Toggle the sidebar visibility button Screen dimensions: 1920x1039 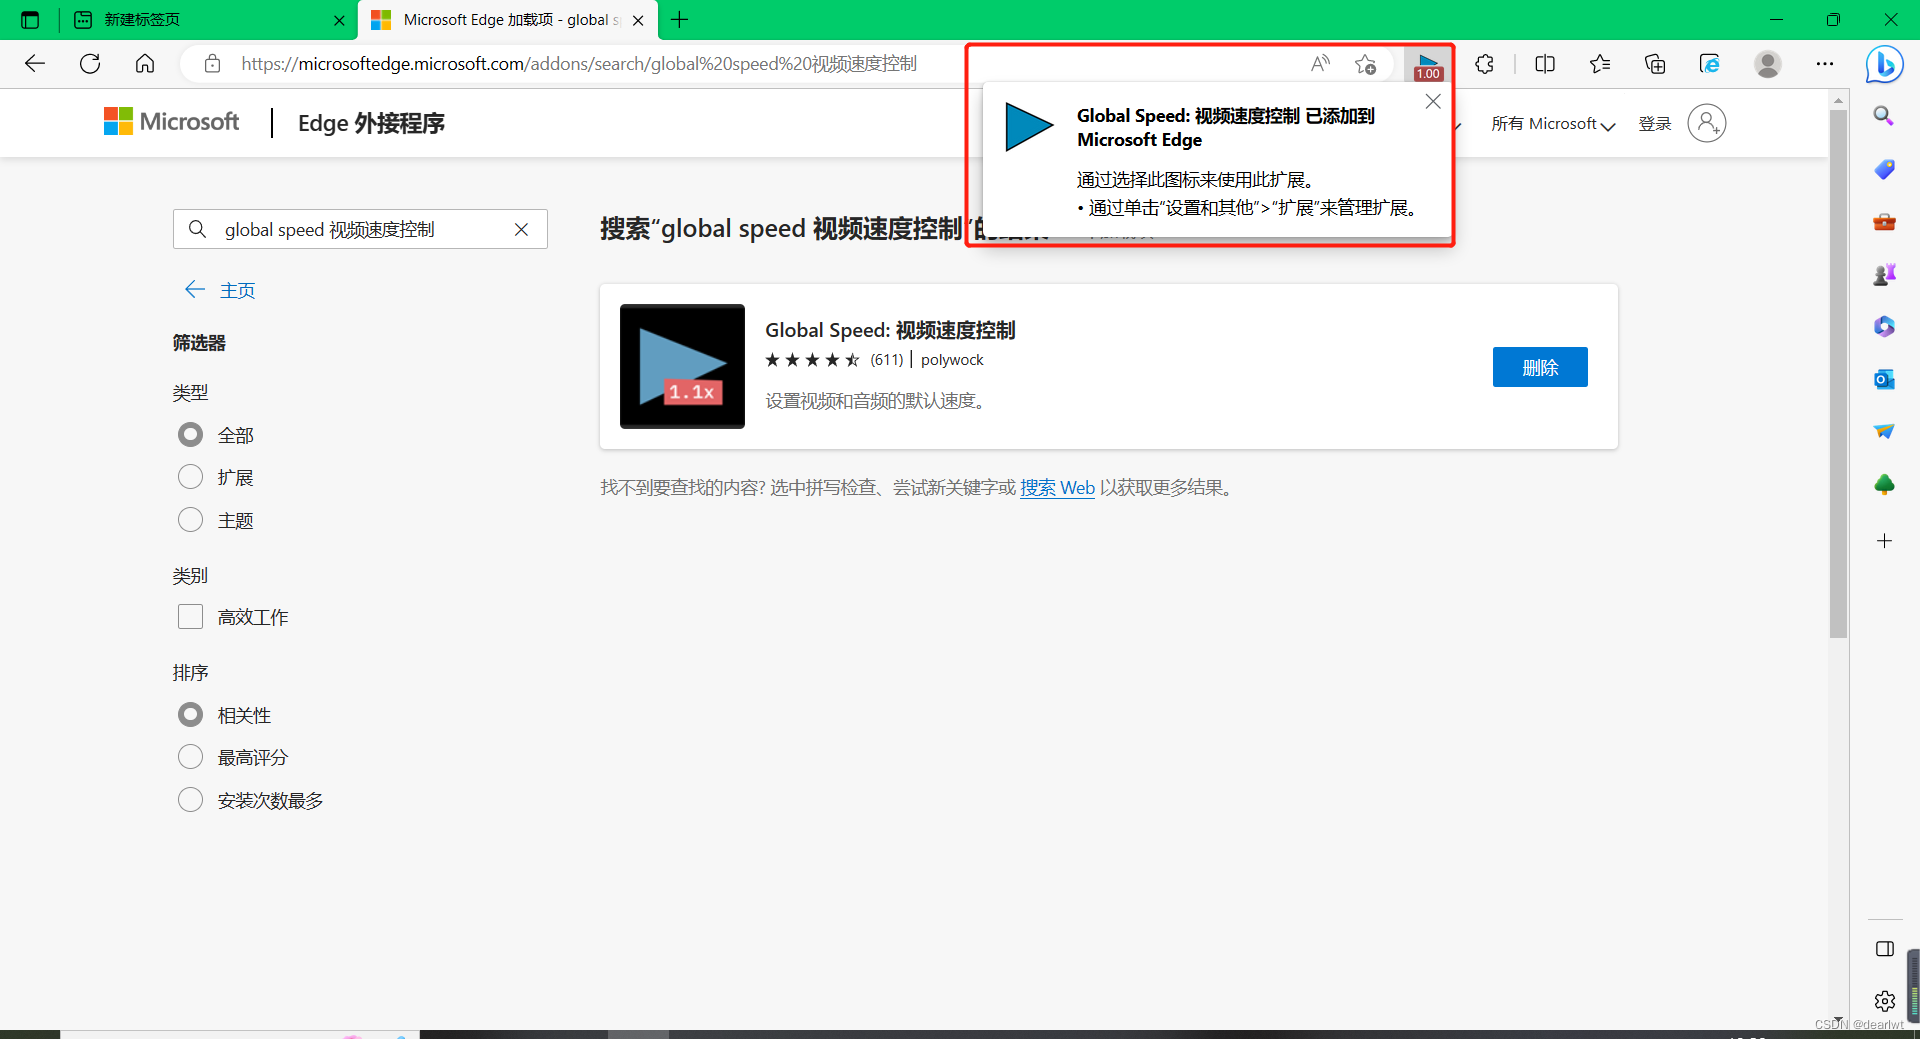point(1885,949)
